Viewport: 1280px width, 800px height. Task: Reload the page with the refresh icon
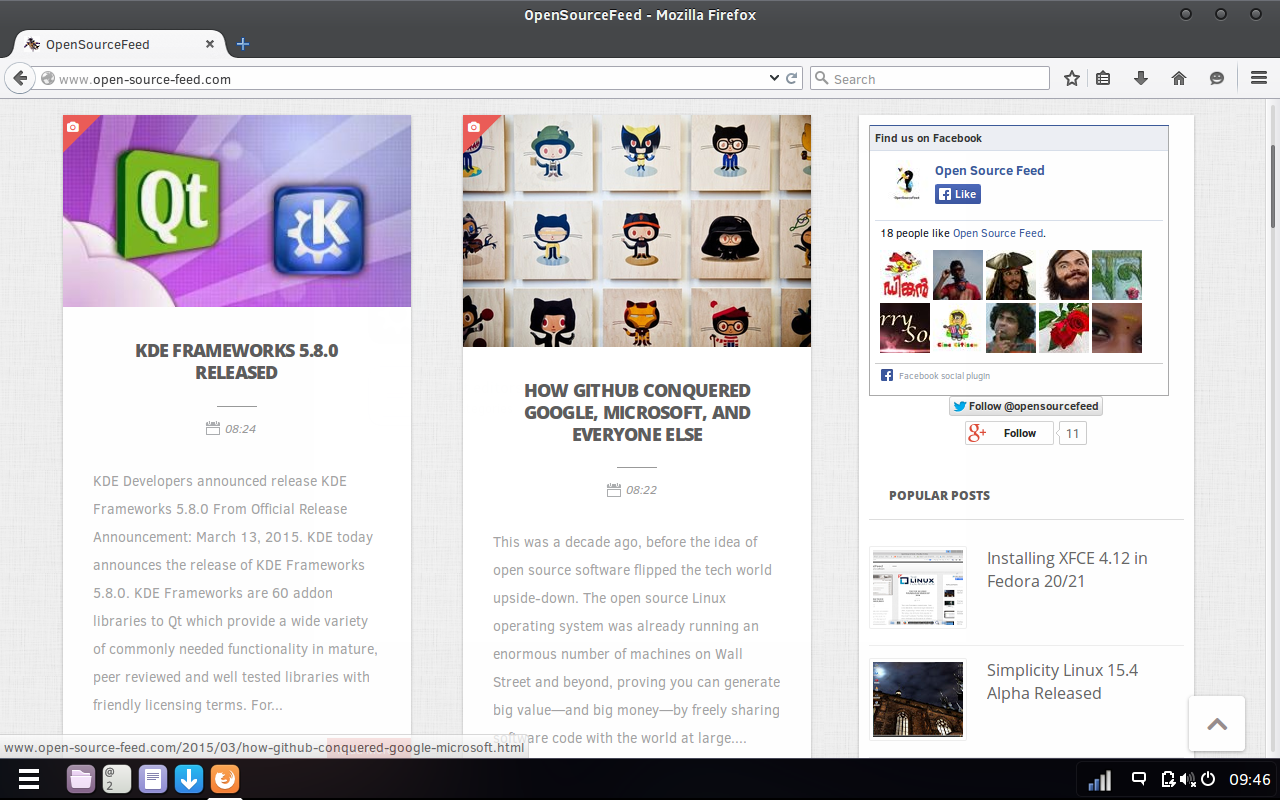click(x=792, y=78)
